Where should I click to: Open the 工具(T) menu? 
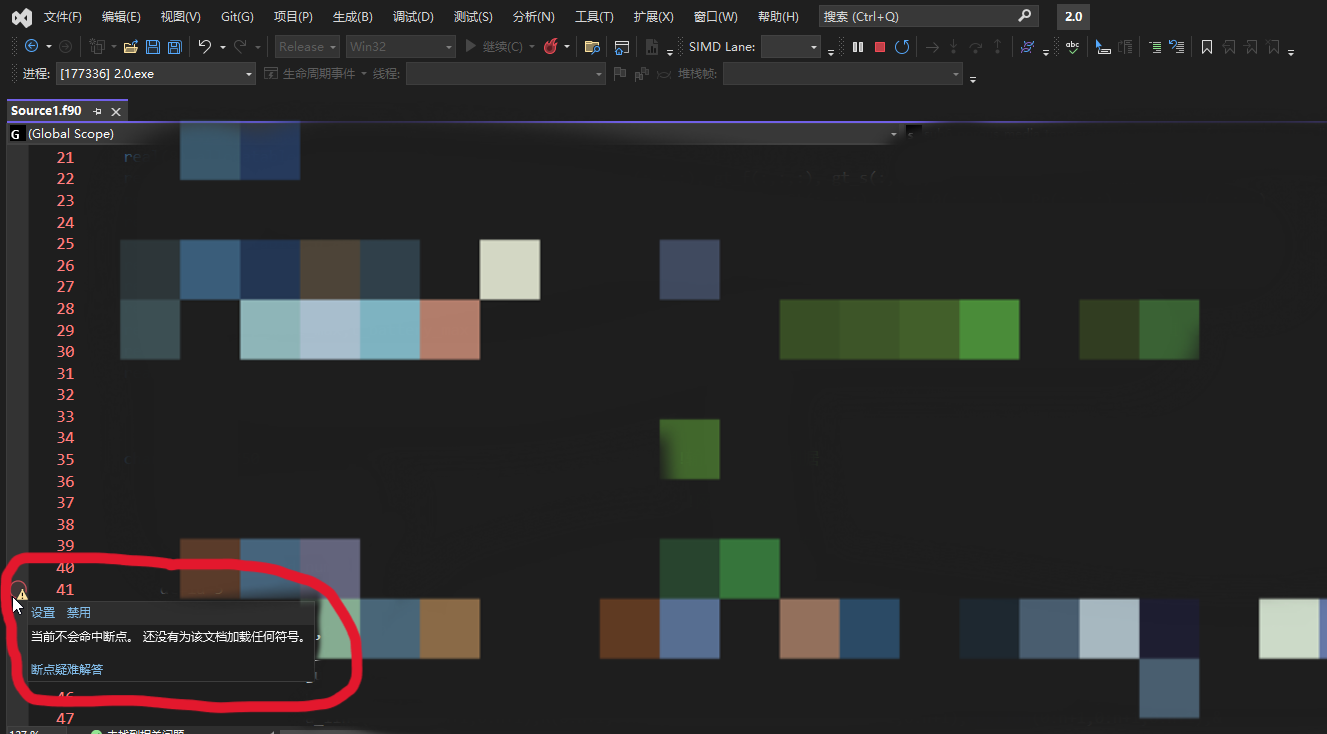(x=594, y=16)
